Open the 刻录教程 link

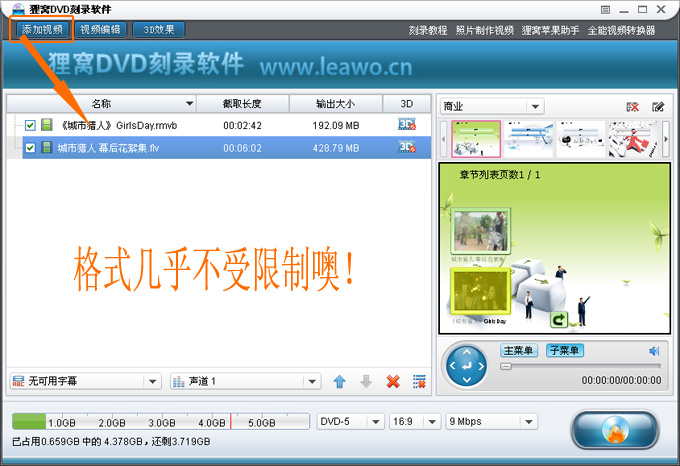[x=428, y=30]
